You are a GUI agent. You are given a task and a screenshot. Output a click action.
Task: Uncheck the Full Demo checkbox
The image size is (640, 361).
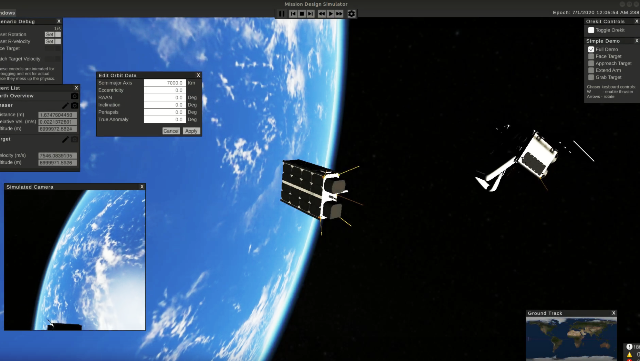click(x=591, y=49)
